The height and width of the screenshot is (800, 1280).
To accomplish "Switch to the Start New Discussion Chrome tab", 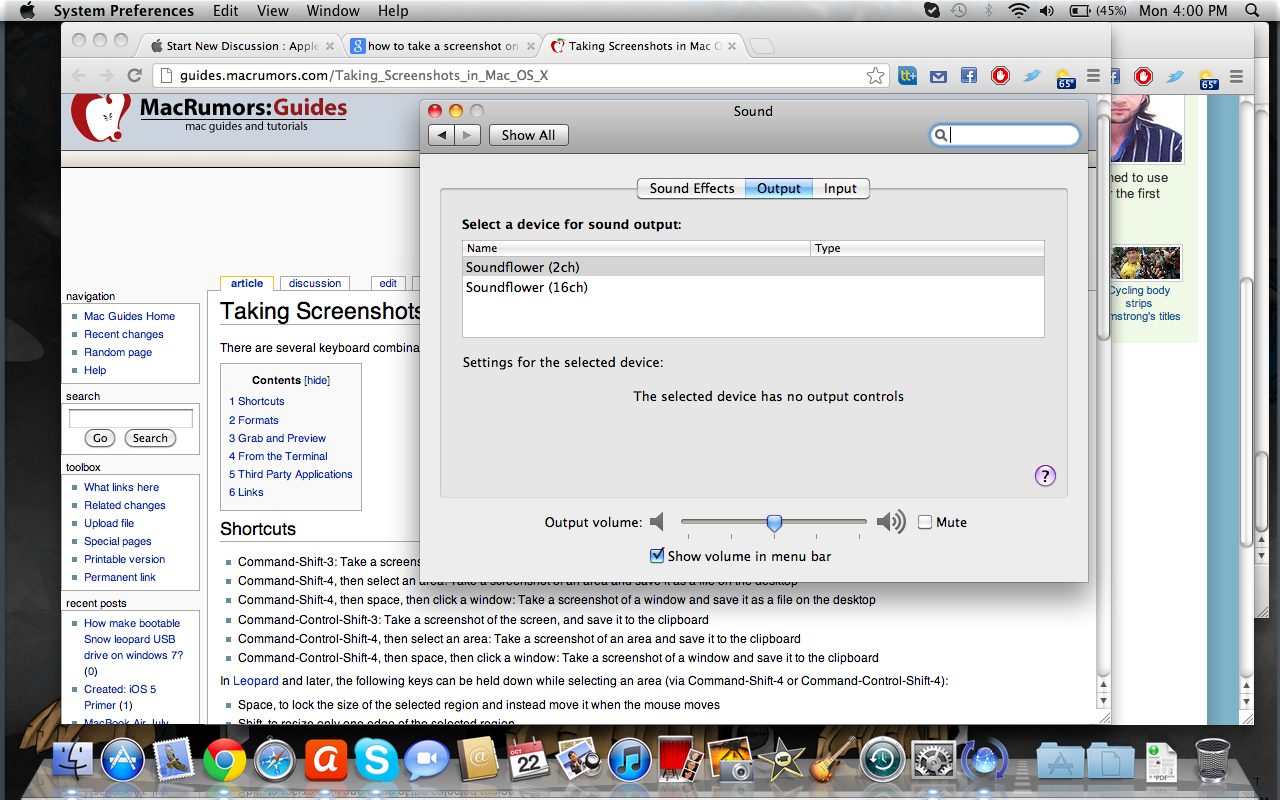I will (x=240, y=46).
